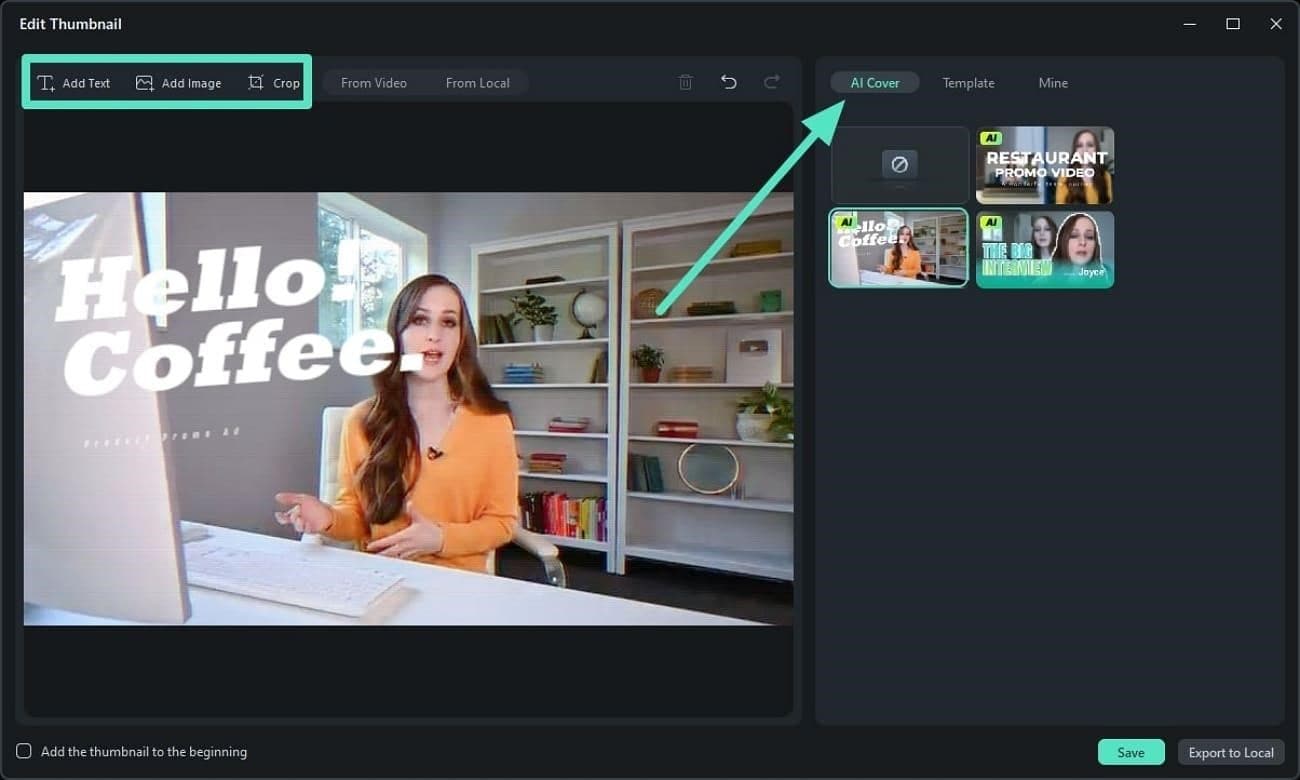The width and height of the screenshot is (1300, 780).
Task: Click the Add Text tool icon
Action: tap(46, 83)
